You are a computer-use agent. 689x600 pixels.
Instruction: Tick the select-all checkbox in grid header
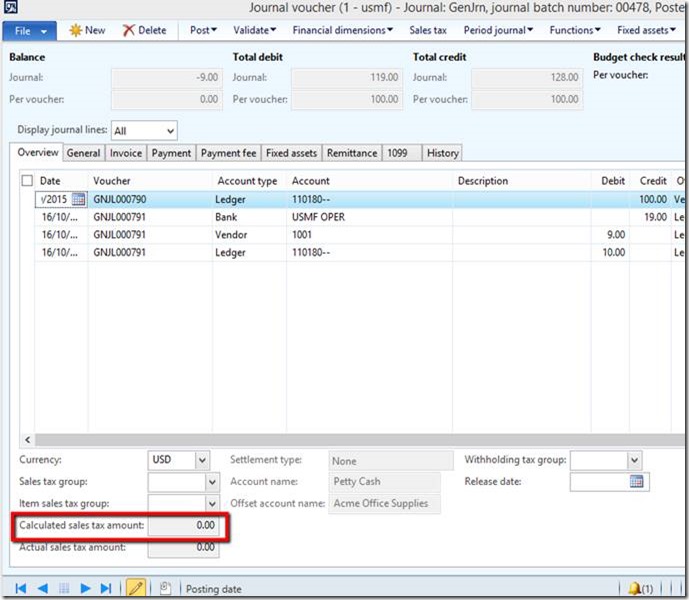coord(27,181)
